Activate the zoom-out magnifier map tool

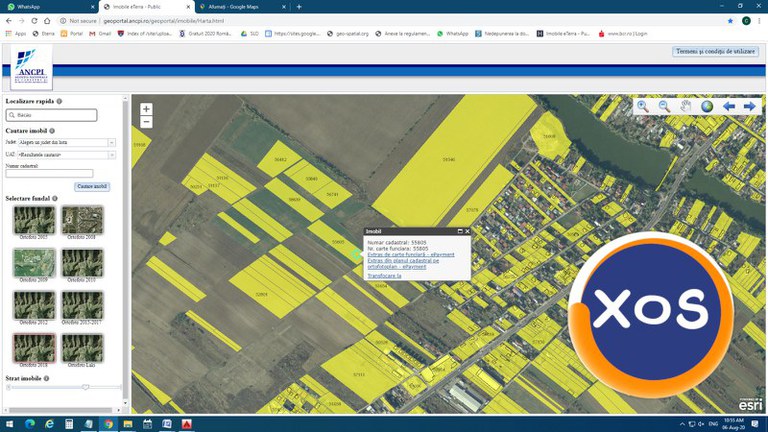[664, 106]
